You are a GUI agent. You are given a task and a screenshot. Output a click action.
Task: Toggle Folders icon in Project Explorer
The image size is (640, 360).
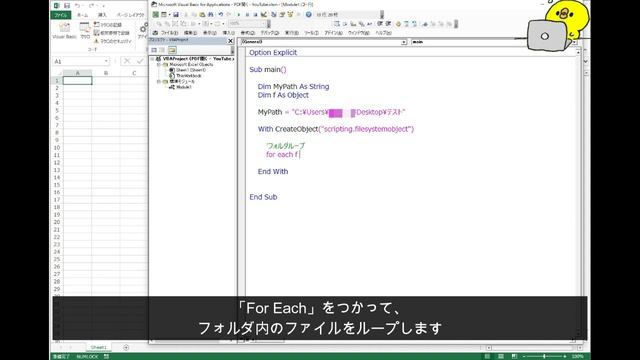coord(172,50)
